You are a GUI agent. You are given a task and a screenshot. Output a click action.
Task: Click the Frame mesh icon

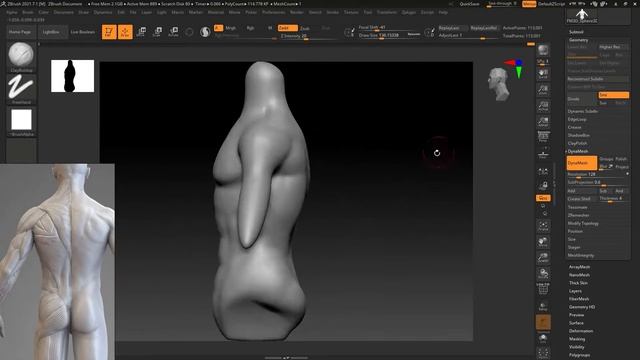coord(543,227)
